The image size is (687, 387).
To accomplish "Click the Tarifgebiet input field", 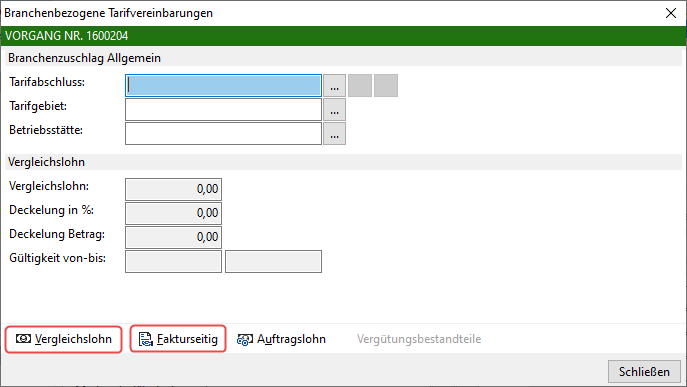I will (x=223, y=110).
